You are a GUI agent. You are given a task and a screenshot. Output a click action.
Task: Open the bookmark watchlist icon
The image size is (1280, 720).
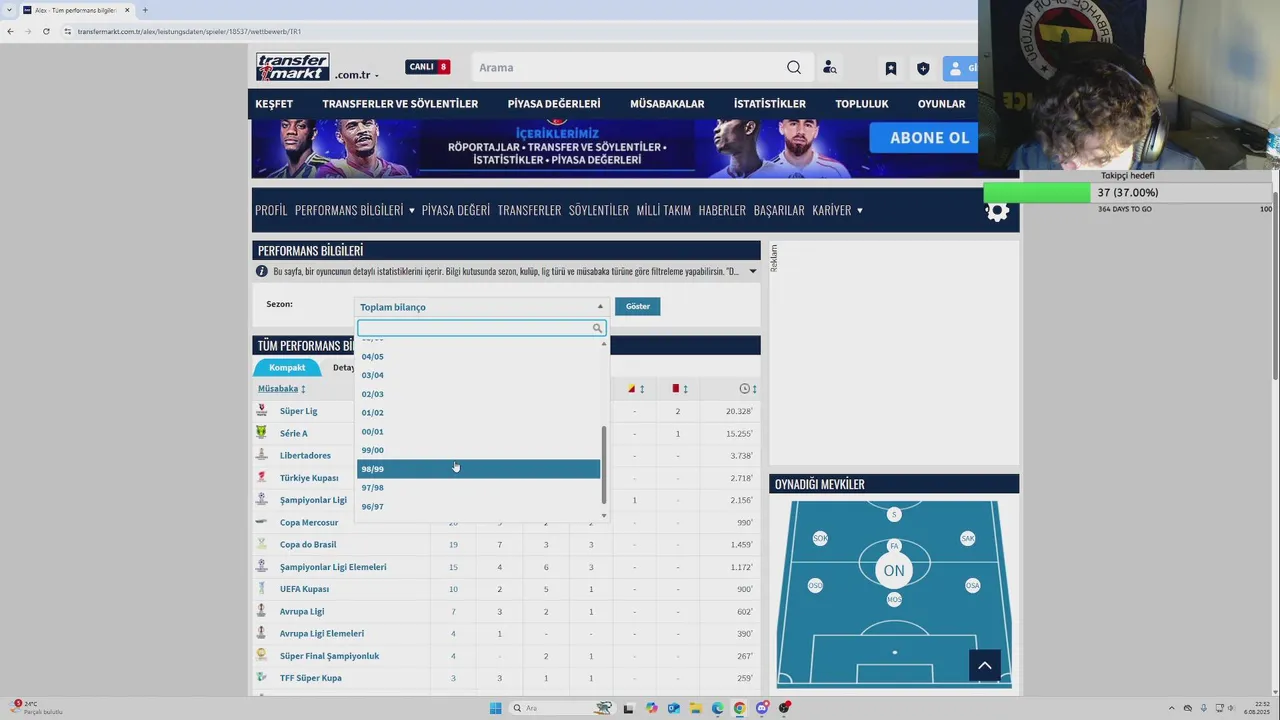coord(891,68)
